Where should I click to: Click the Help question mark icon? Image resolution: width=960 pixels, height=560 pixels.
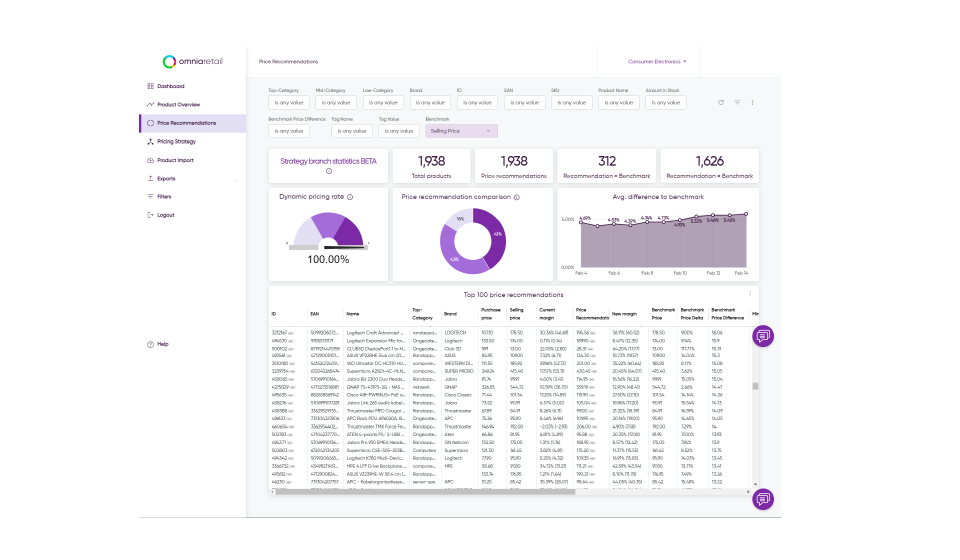coord(150,345)
